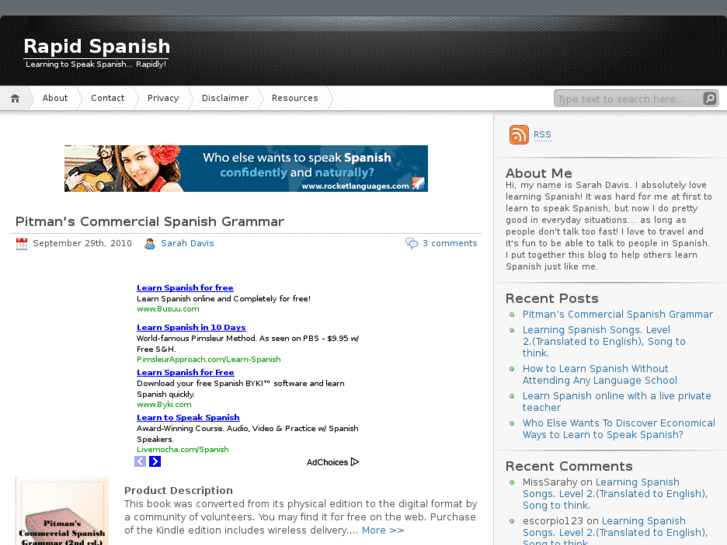This screenshot has height=545, width=727.
Task: Click the PimsleurApproach.com/Learn-Spanish URL
Action: tap(209, 359)
